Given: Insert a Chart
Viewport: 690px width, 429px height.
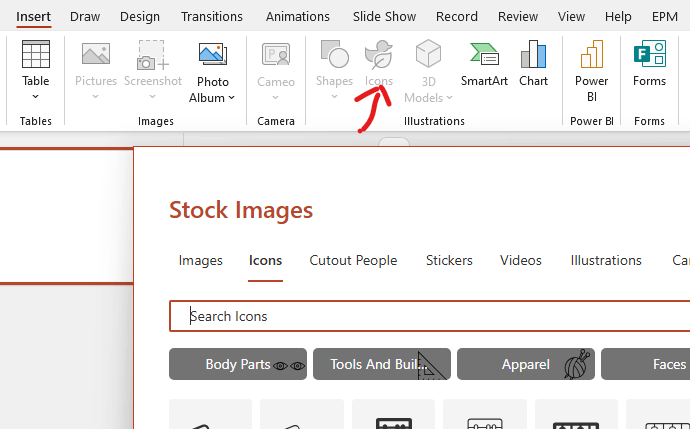Looking at the screenshot, I should [x=533, y=63].
